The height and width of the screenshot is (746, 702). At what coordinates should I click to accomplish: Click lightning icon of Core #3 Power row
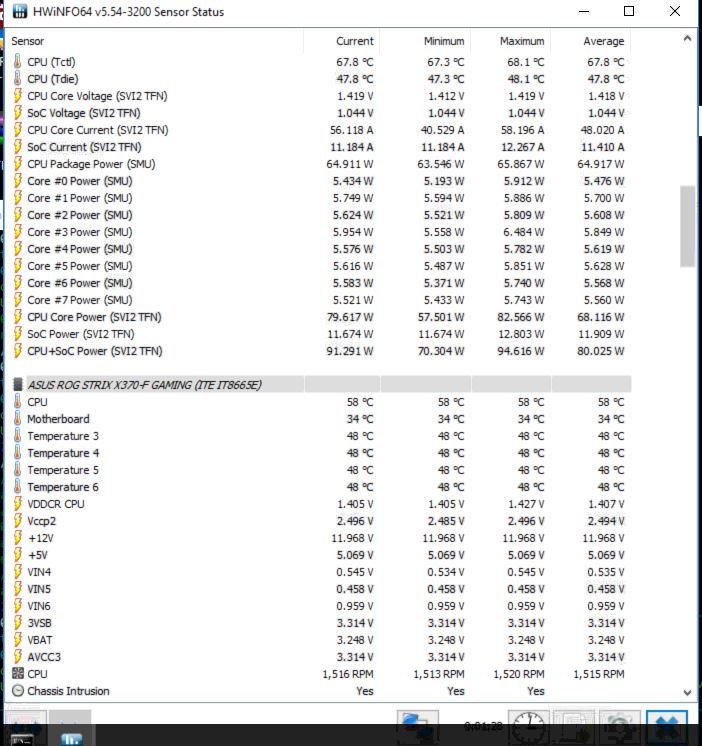pyautogui.click(x=18, y=232)
